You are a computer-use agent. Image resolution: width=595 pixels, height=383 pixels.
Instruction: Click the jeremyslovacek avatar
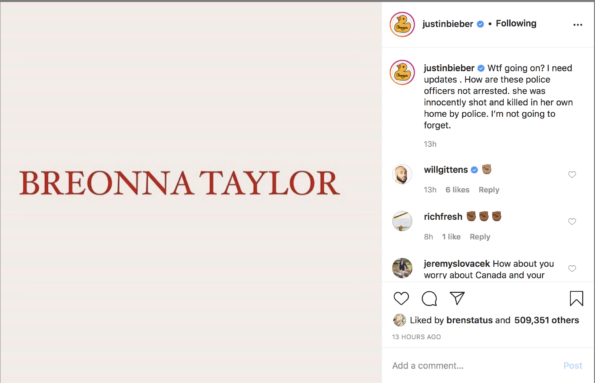coord(402,268)
